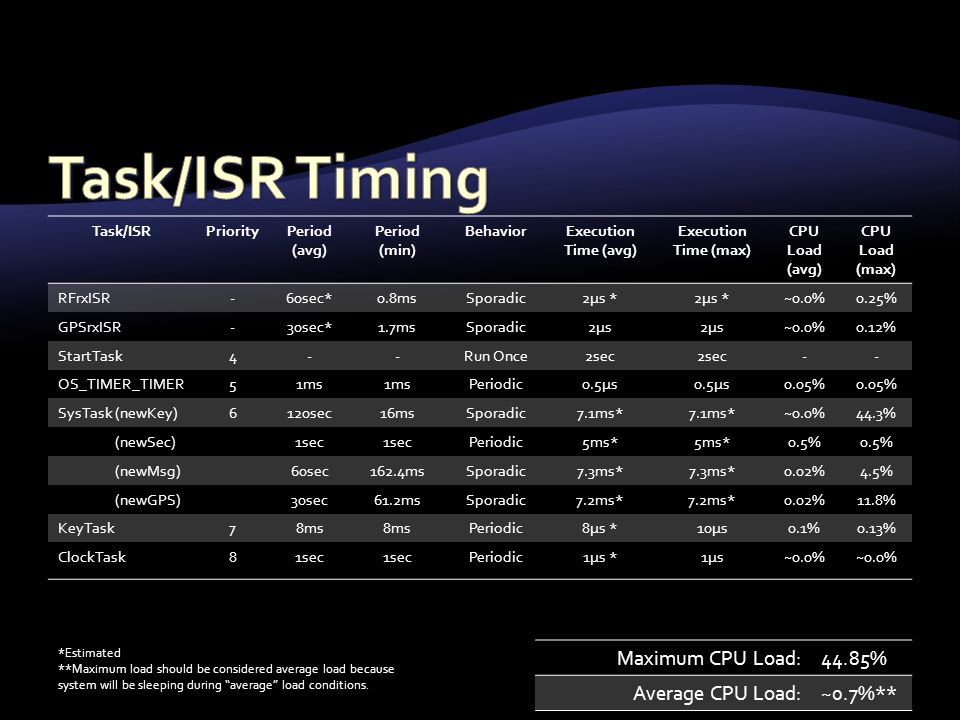Select the 'CPU Load (avg)' header
This screenshot has width=960, height=720.
[x=804, y=250]
